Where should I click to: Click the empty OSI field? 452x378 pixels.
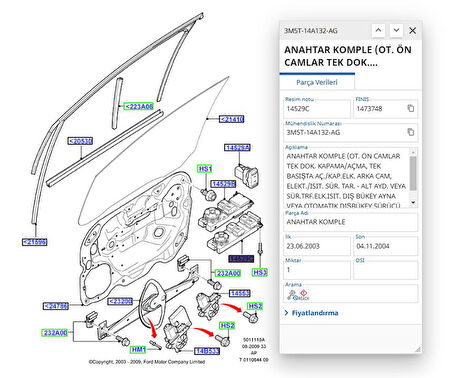click(385, 270)
